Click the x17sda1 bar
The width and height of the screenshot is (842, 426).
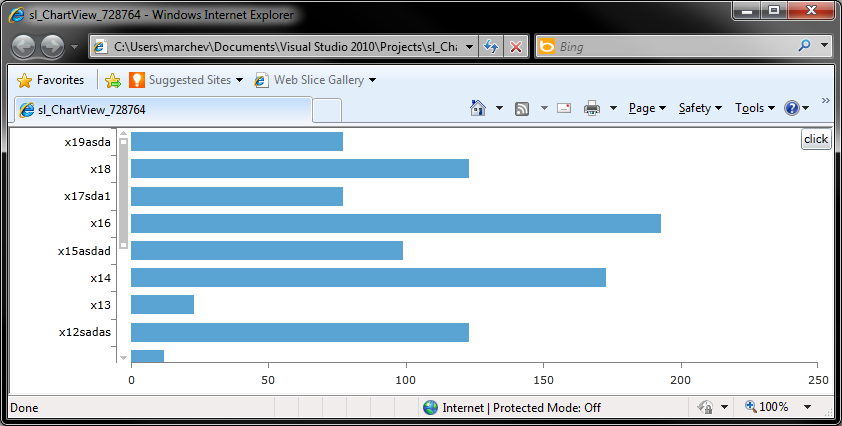(237, 196)
